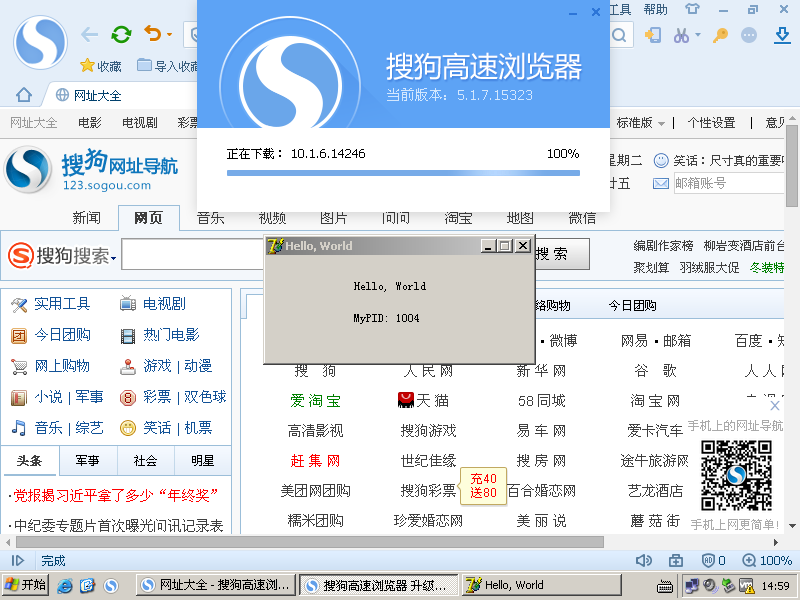
Task: Select the 军事 news tab
Action: click(x=87, y=461)
